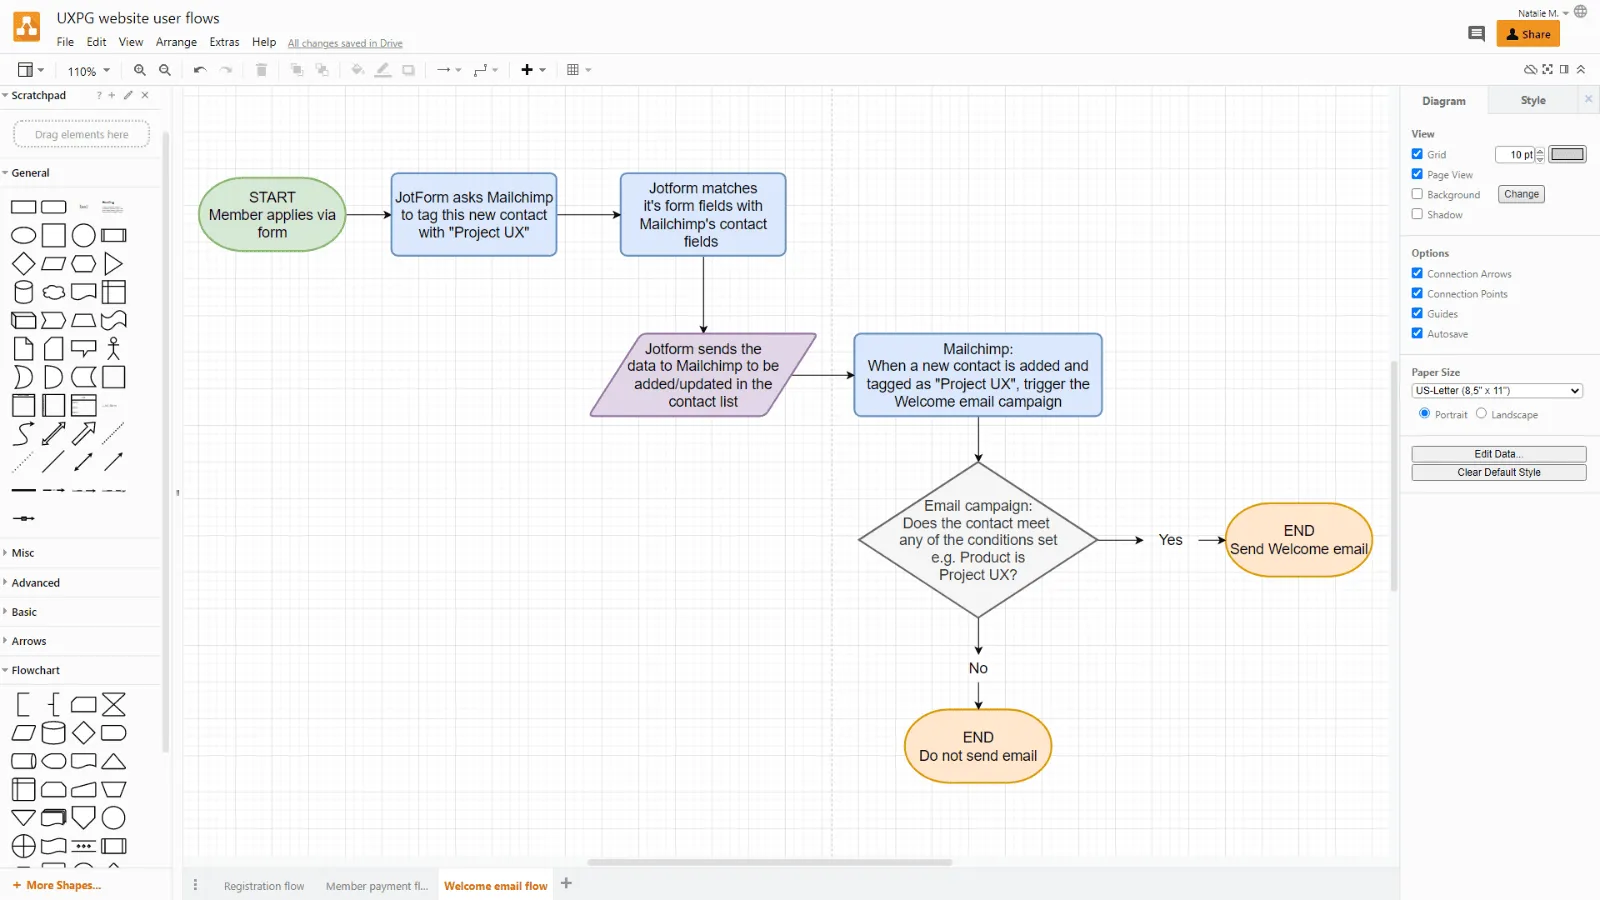This screenshot has width=1600, height=900.
Task: Click the shadow toolbar icon
Action: (x=409, y=70)
